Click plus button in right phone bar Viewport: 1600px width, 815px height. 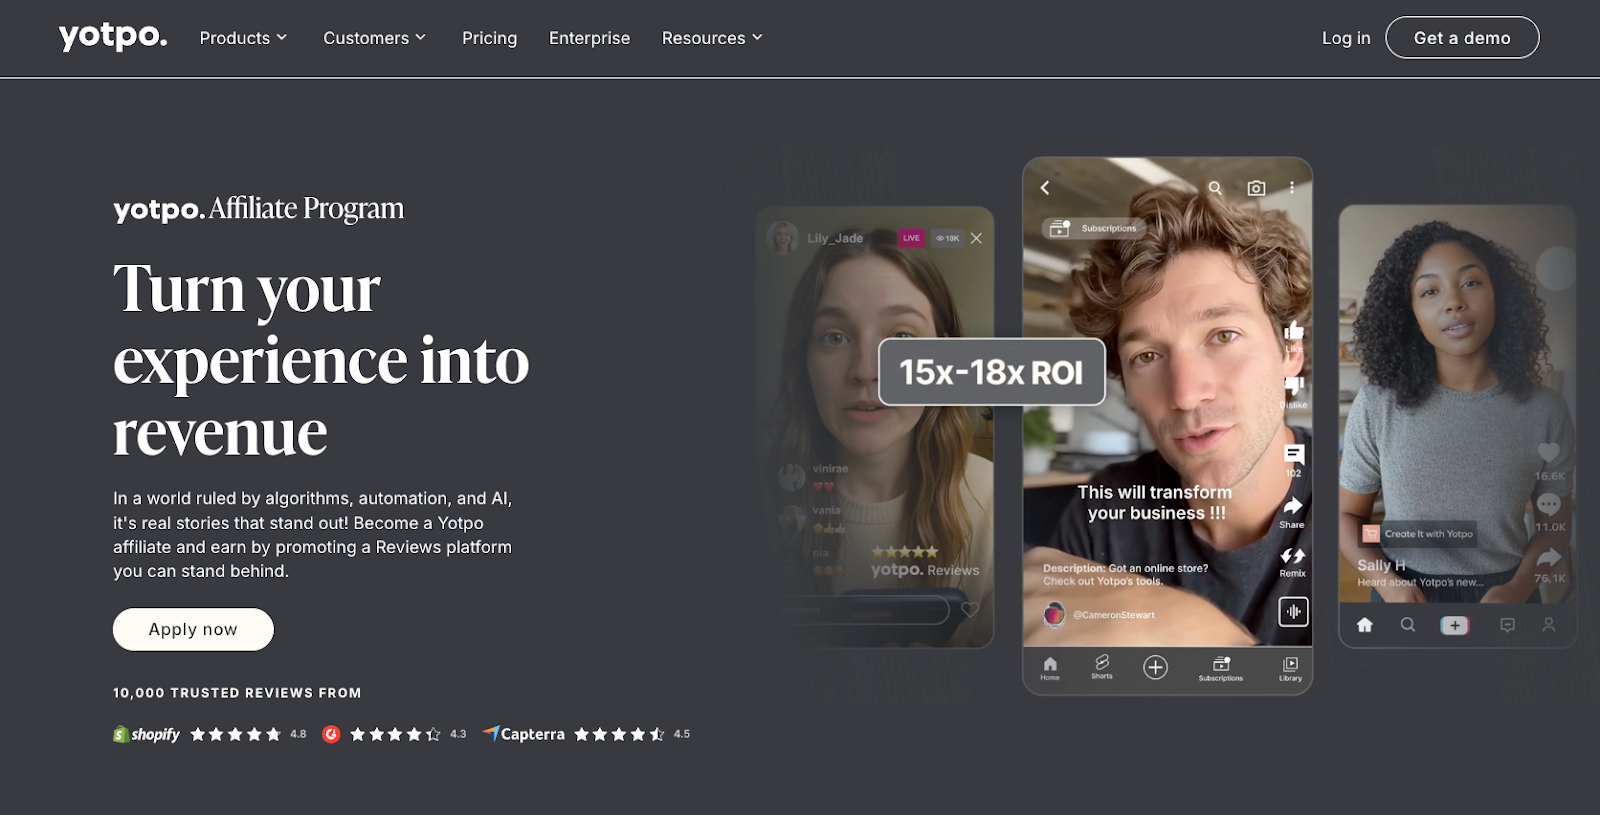click(x=1455, y=625)
